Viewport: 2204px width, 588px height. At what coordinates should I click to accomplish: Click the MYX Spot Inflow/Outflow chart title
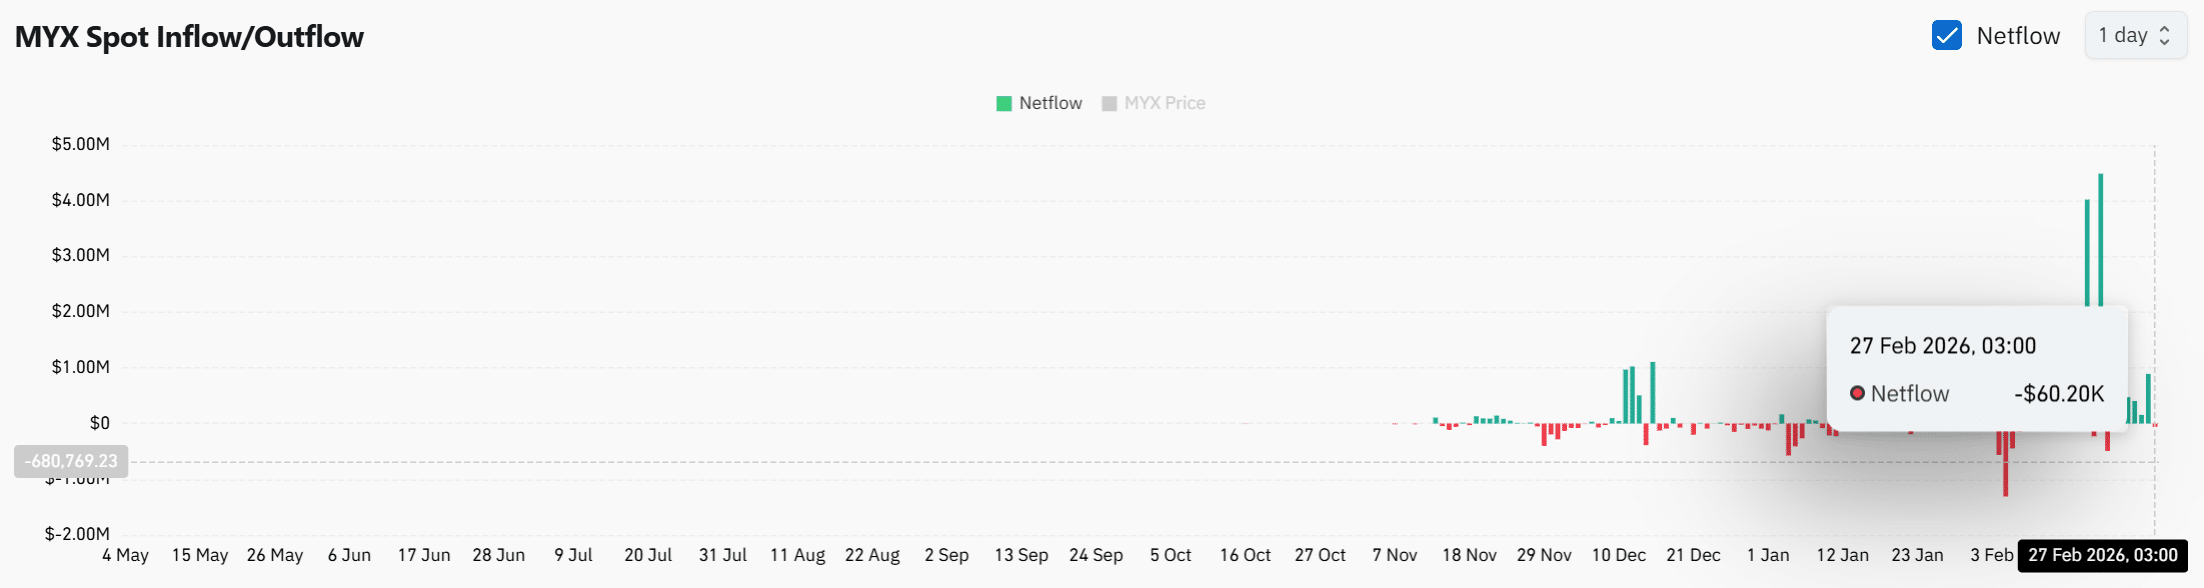click(189, 37)
